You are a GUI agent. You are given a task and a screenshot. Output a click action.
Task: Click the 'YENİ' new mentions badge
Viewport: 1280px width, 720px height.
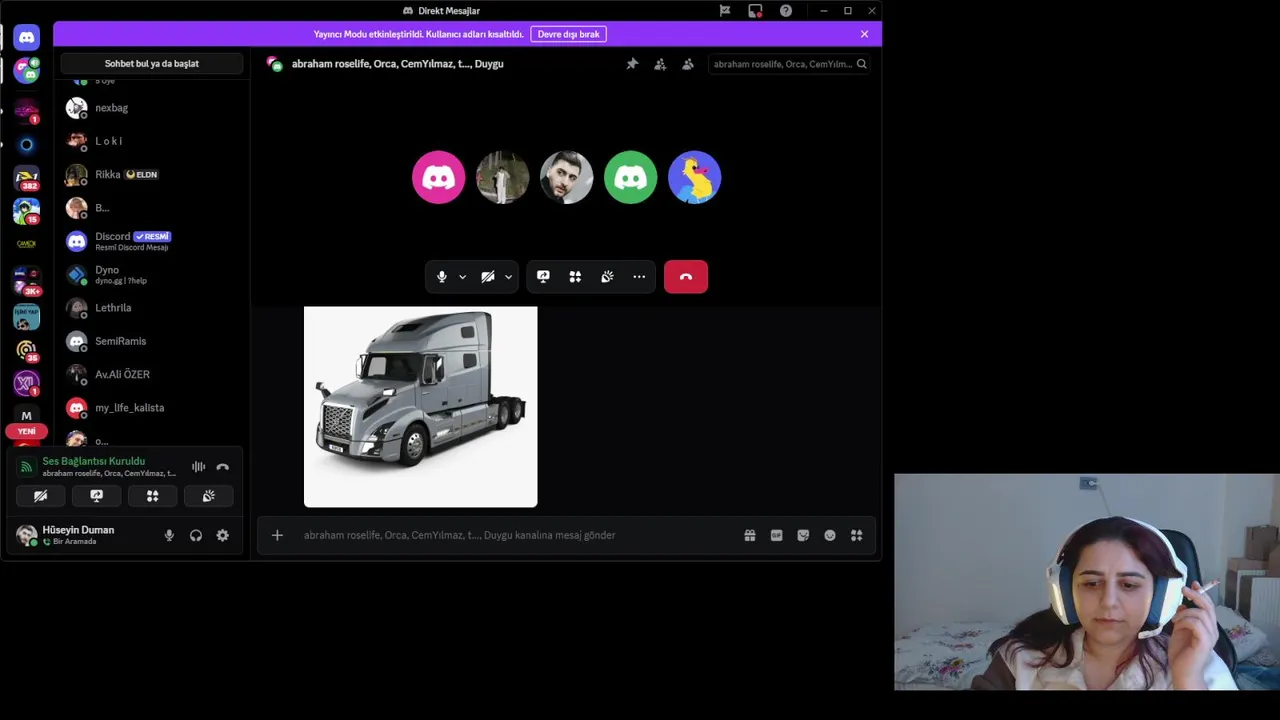click(x=26, y=431)
